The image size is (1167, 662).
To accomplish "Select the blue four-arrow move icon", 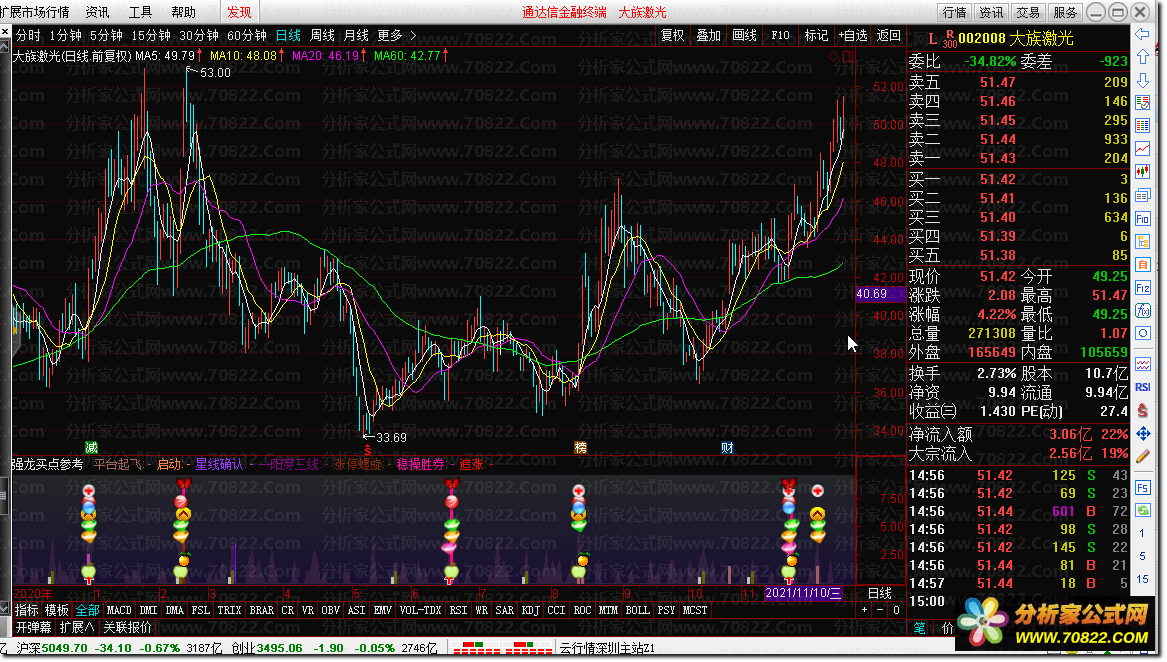I will [x=1142, y=433].
